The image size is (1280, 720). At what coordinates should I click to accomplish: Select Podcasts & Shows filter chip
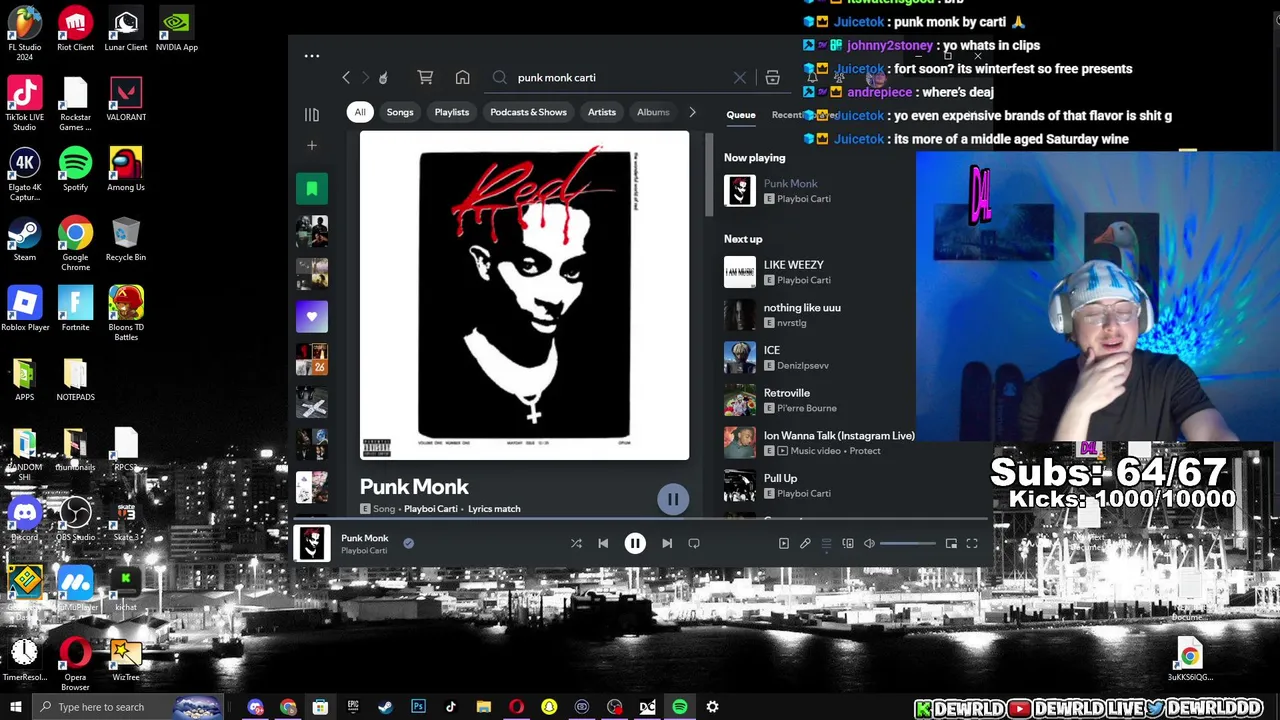528,112
